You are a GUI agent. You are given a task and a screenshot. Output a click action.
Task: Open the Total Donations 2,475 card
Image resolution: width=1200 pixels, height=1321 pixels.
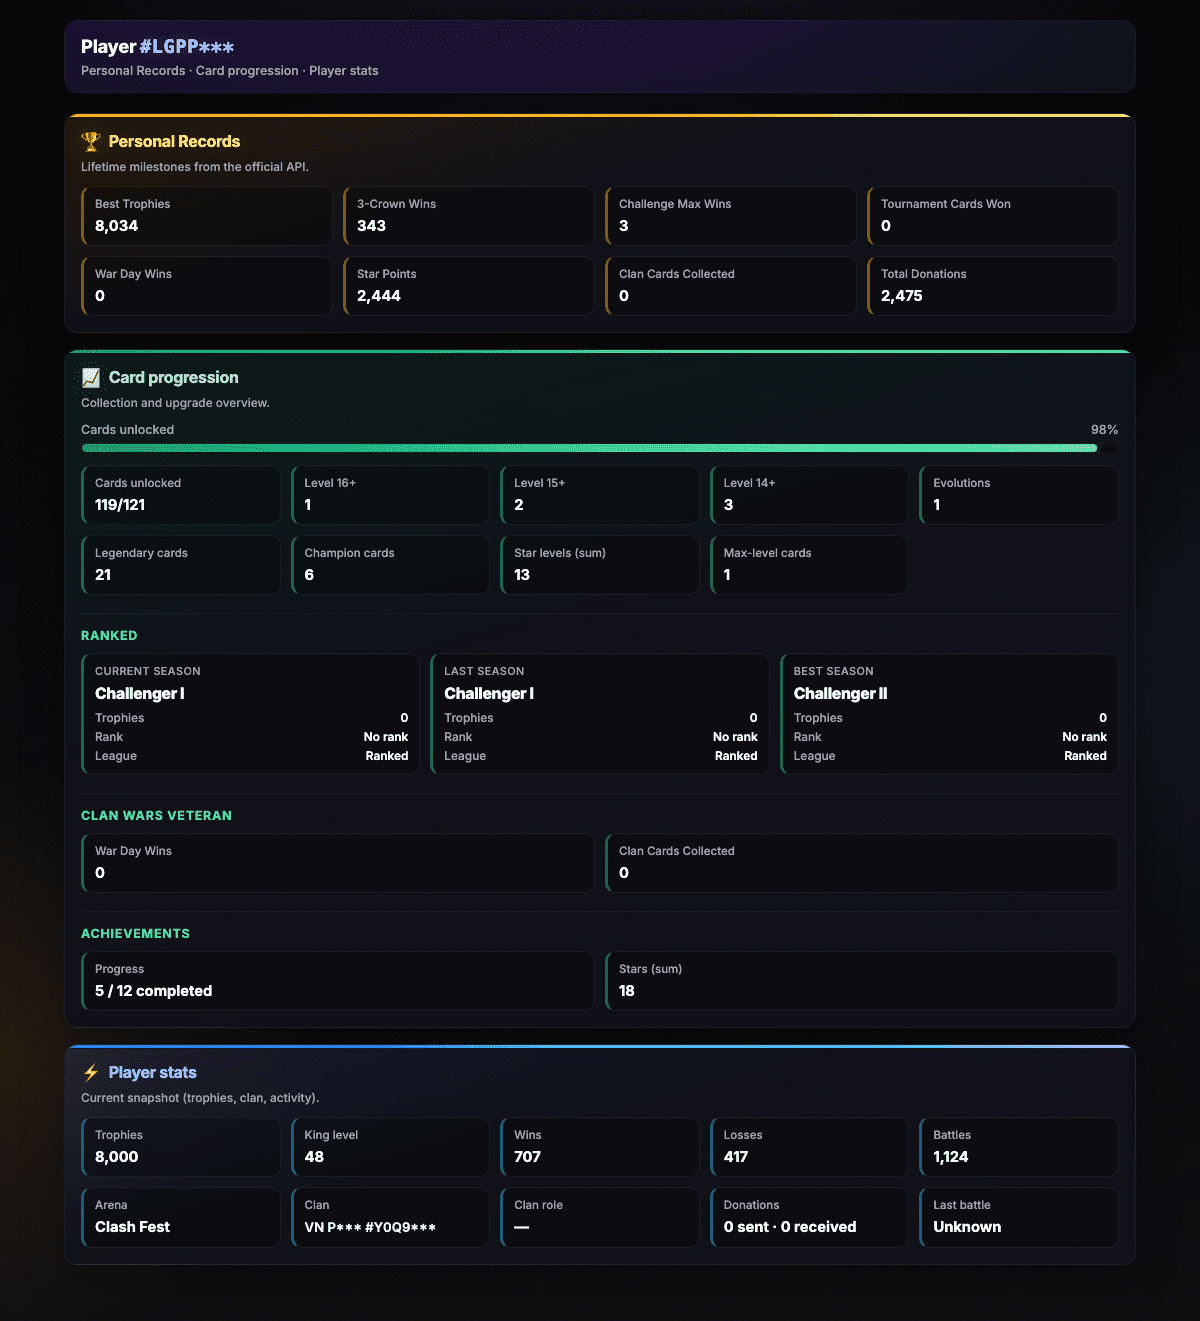(993, 286)
